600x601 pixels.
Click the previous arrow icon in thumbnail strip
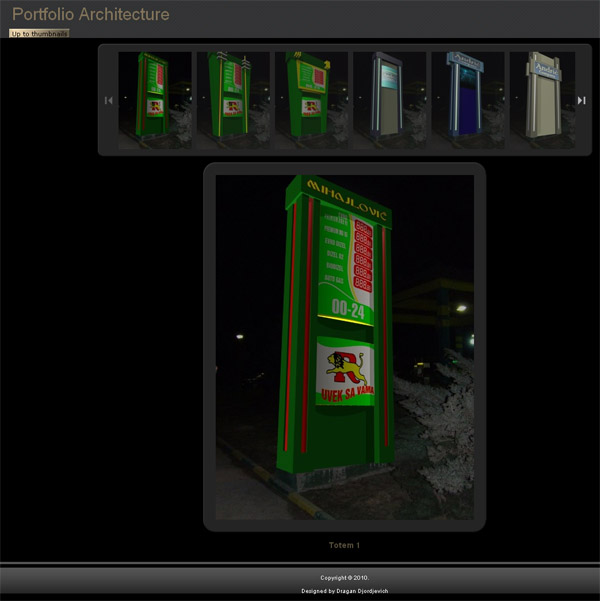(x=108, y=100)
